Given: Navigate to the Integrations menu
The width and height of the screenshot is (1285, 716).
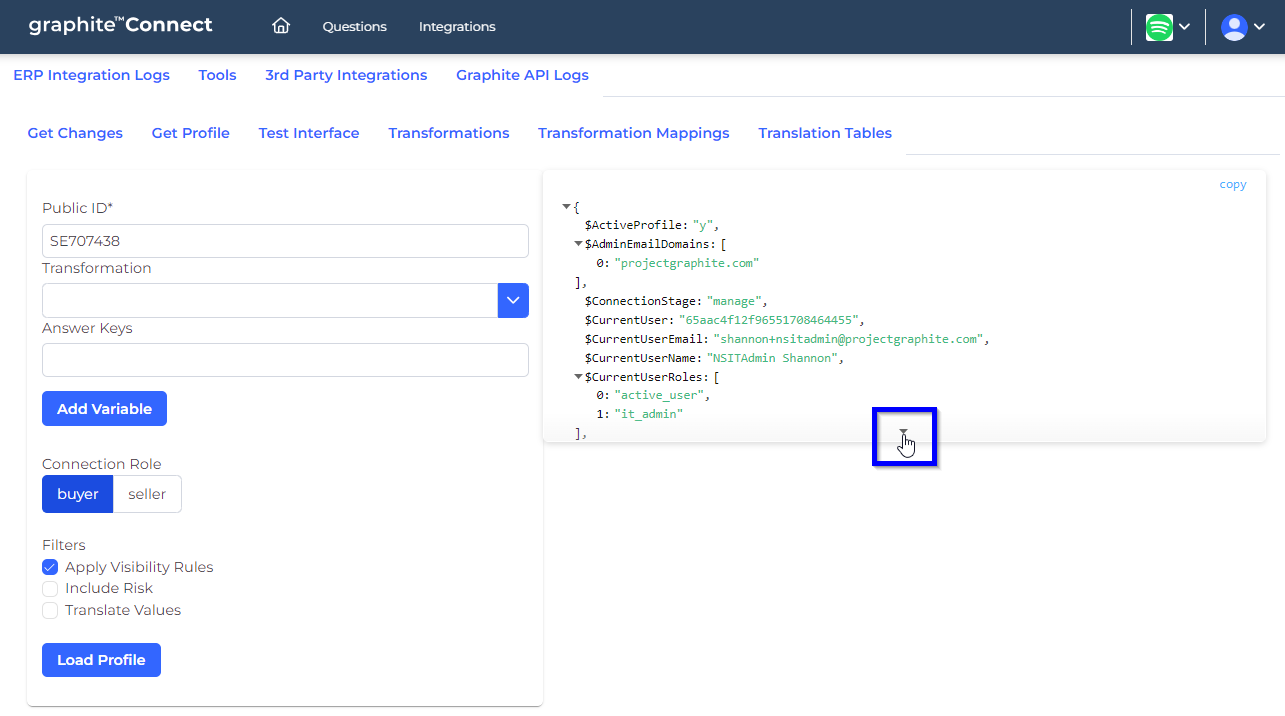Looking at the screenshot, I should (457, 27).
